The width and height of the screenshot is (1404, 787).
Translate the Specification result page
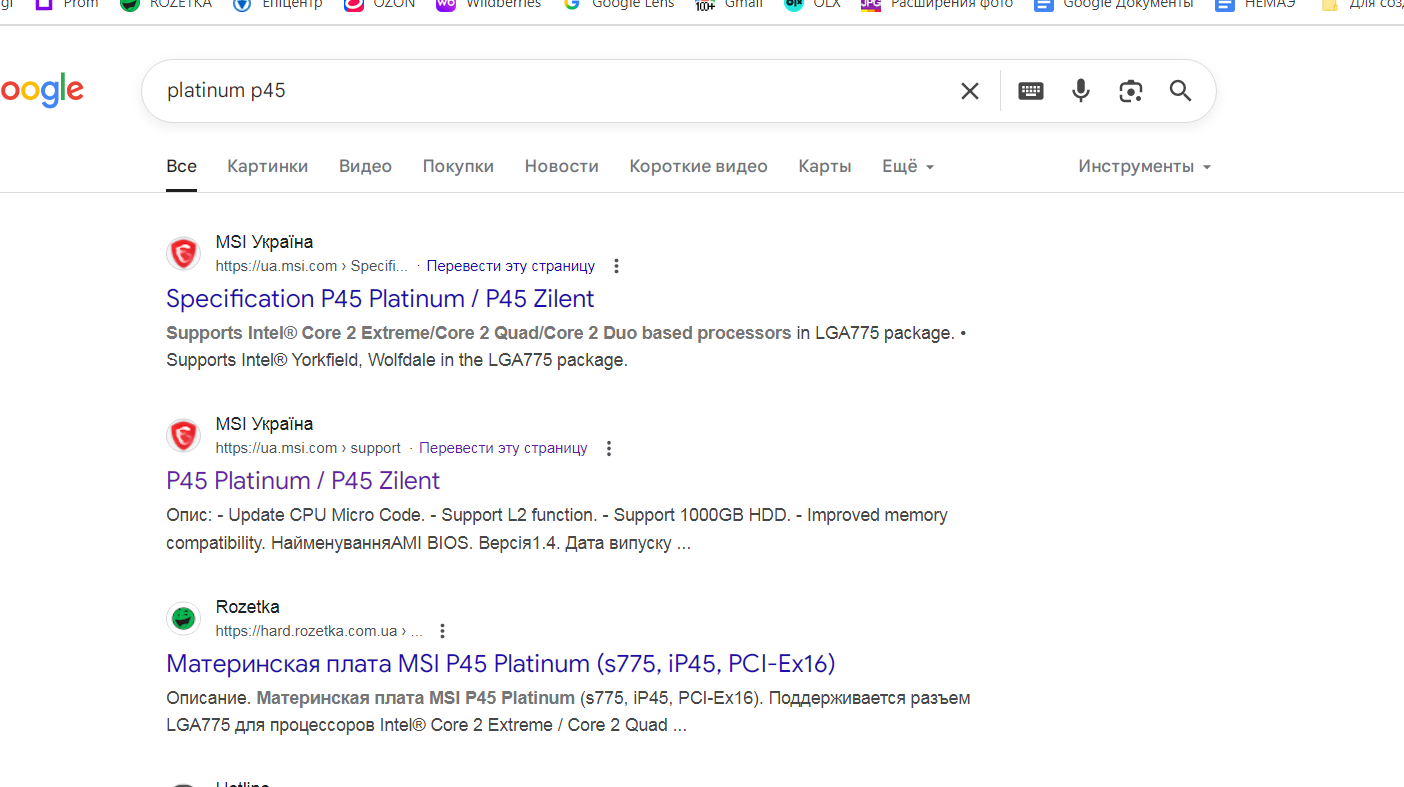coord(510,266)
